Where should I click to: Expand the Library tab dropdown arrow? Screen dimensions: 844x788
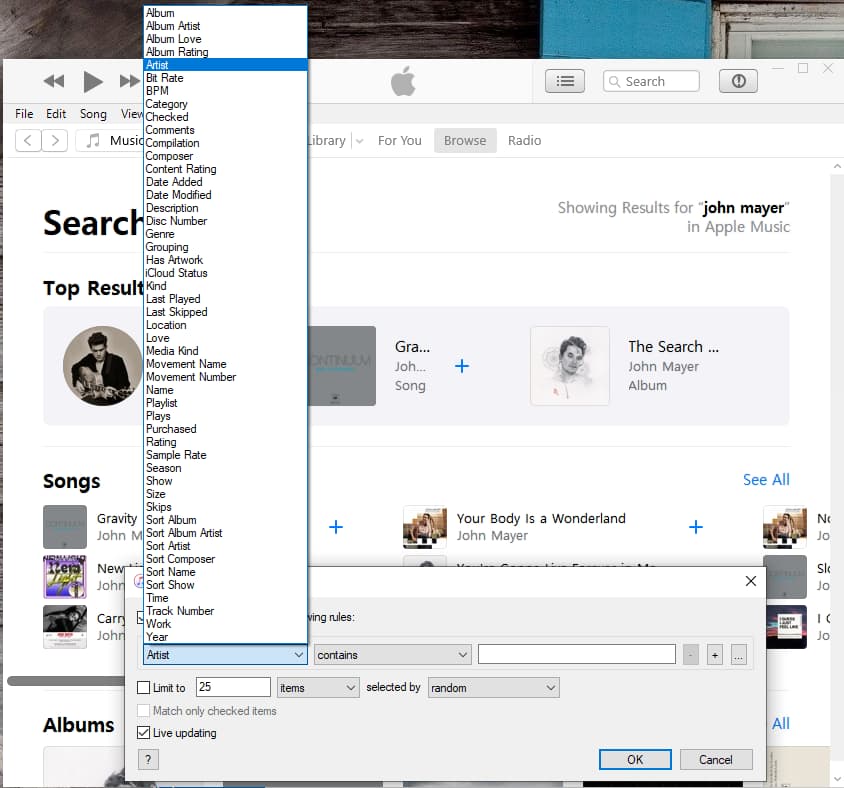tap(360, 141)
